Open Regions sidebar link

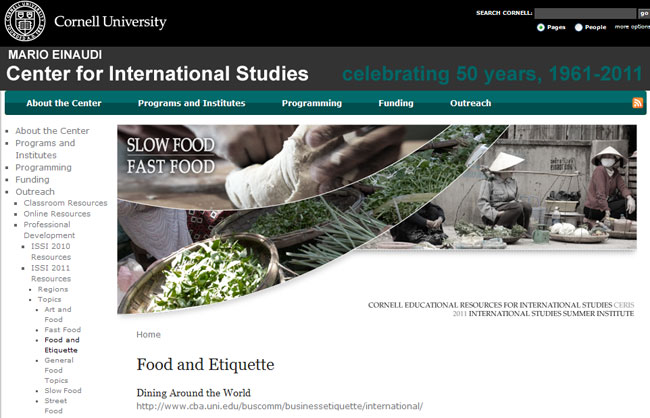53,289
